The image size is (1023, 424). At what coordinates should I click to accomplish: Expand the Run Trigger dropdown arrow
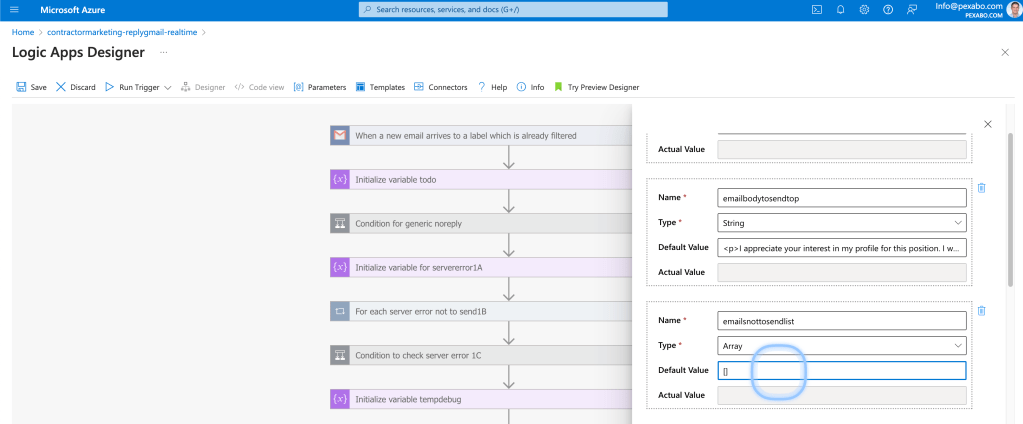point(168,87)
